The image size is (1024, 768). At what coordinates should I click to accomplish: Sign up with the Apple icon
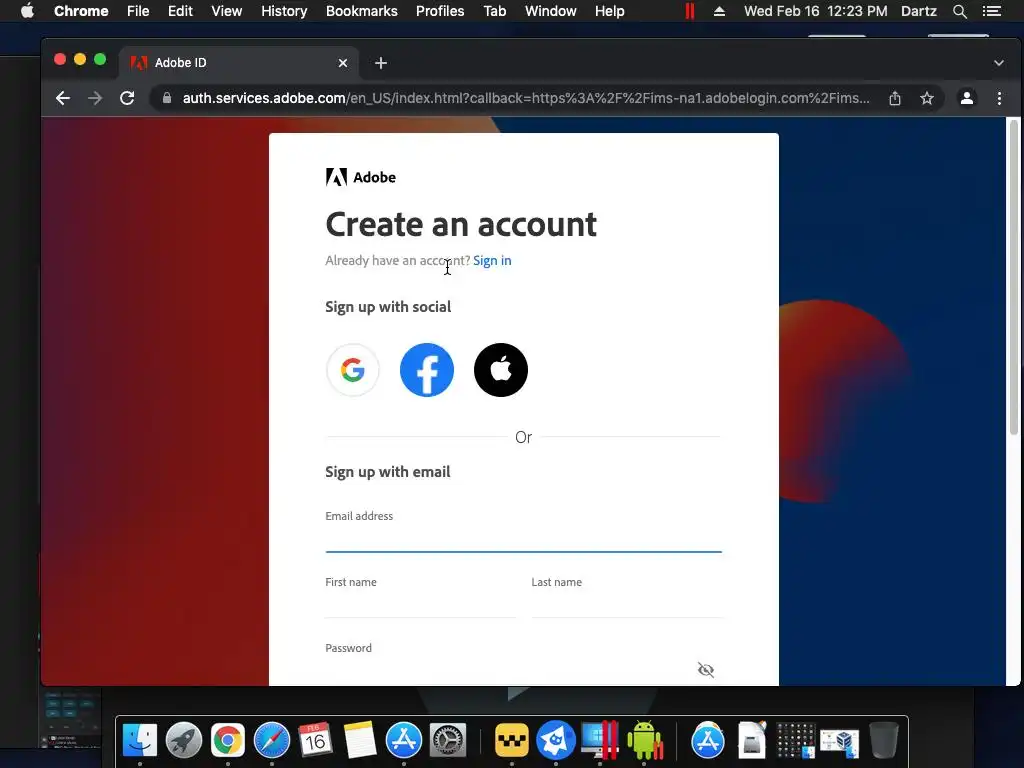[501, 370]
